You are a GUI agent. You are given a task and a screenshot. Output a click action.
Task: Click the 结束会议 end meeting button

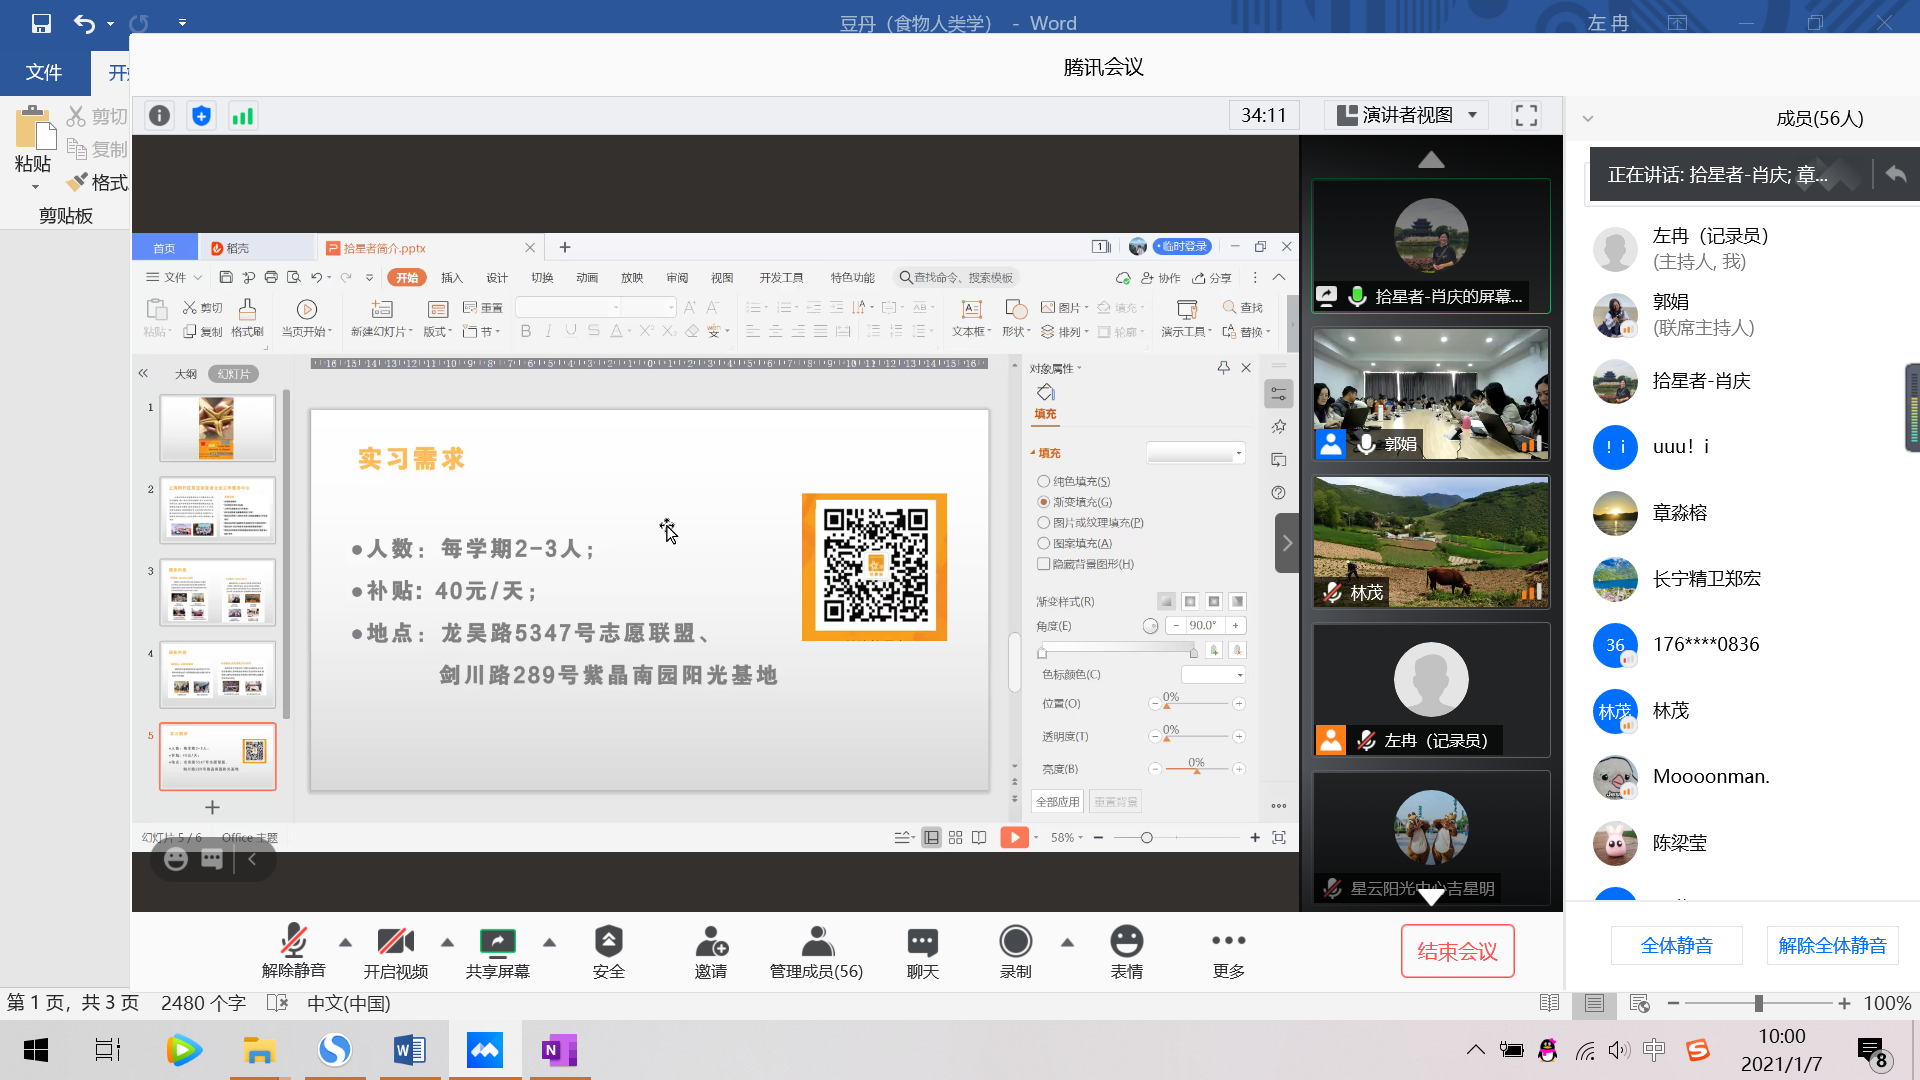(1457, 951)
